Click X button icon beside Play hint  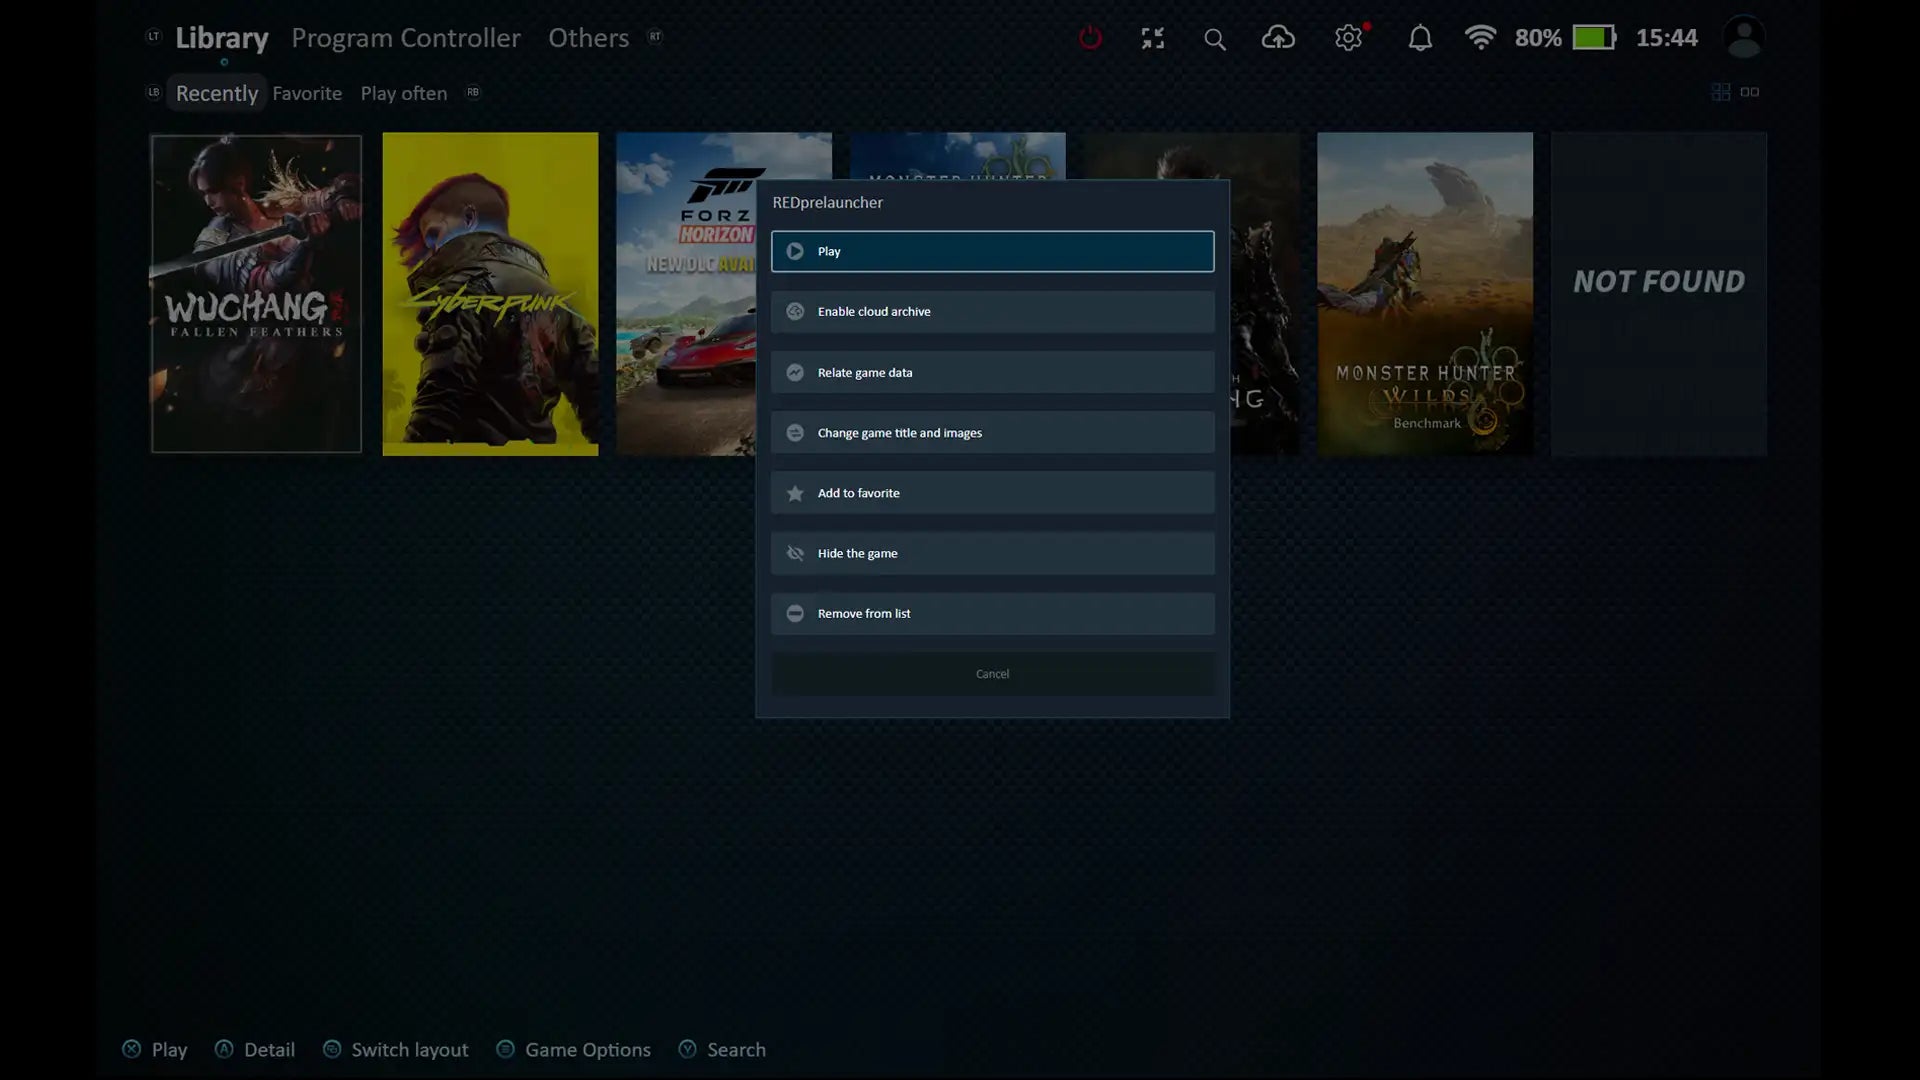131,1049
